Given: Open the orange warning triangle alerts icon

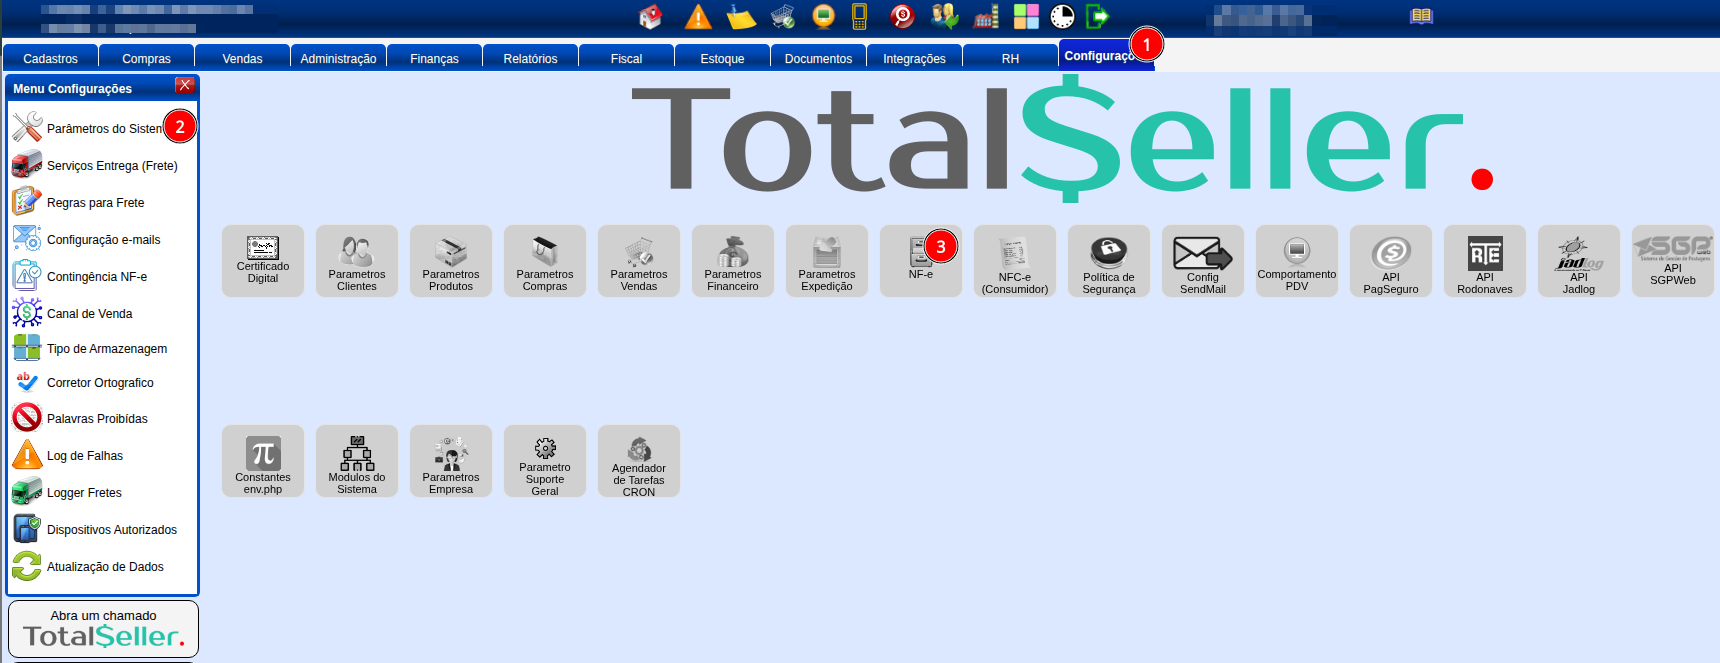Looking at the screenshot, I should click(698, 16).
